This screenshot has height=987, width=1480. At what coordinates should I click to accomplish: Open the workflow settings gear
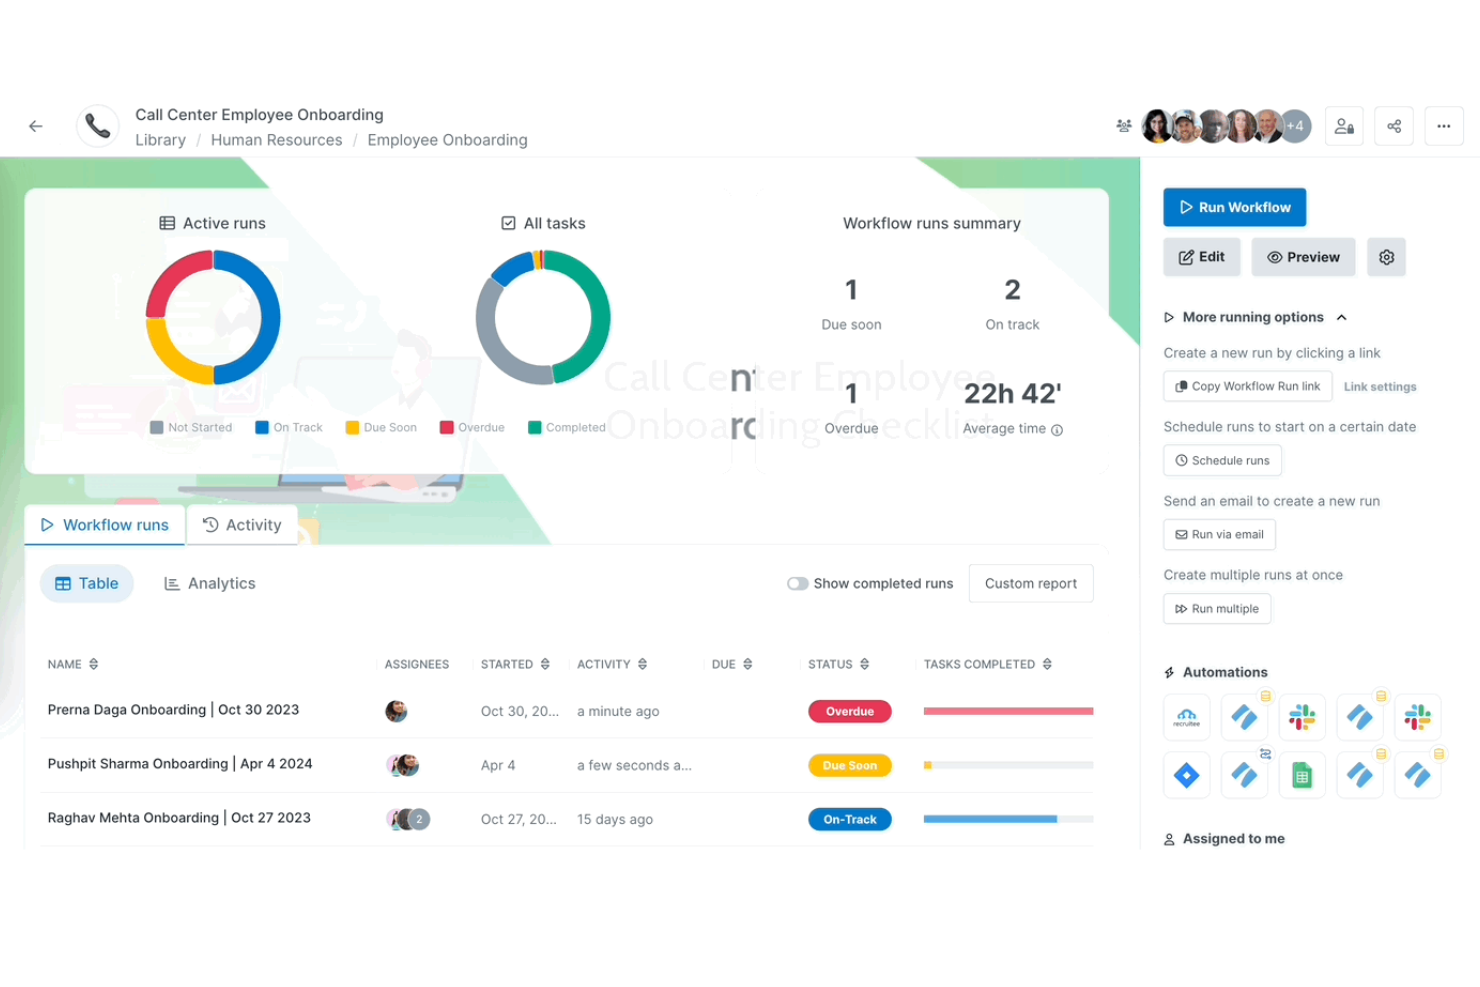tap(1386, 257)
